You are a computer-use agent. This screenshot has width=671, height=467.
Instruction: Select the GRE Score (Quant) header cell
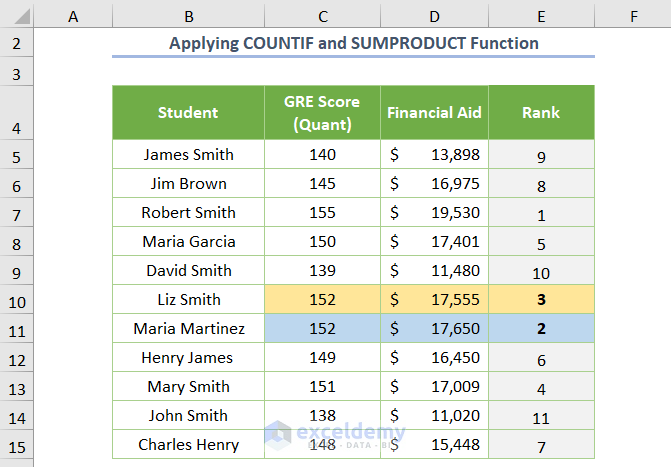[322, 113]
